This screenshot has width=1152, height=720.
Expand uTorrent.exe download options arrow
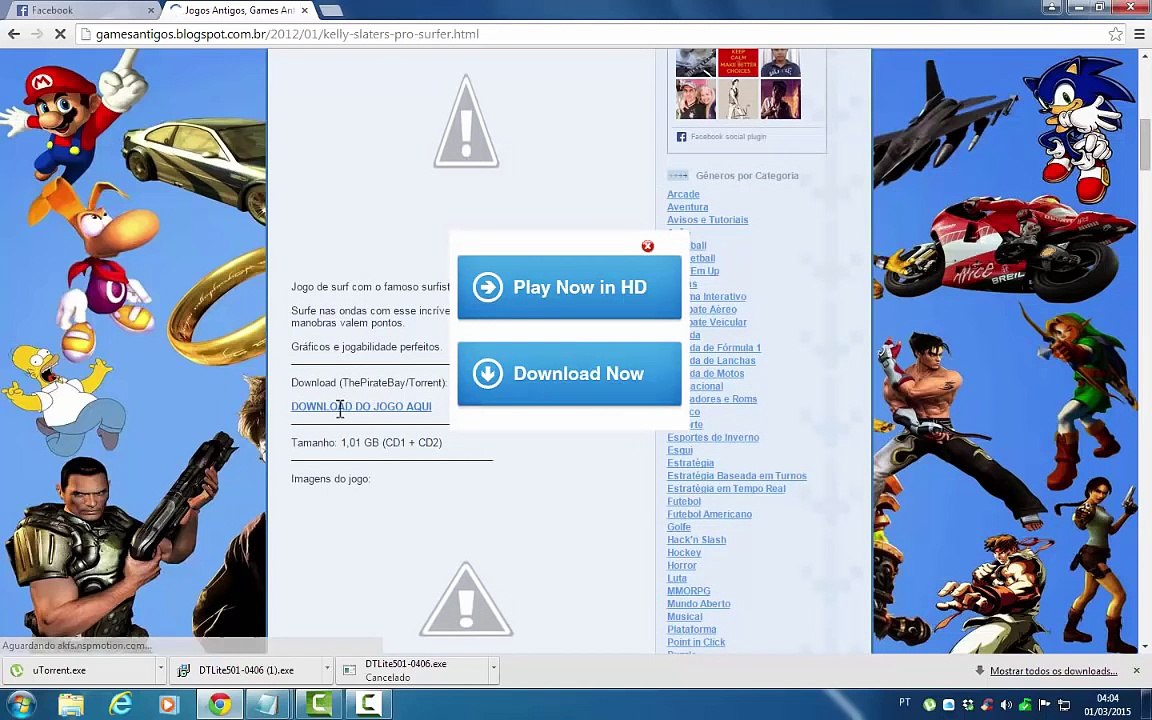coord(161,670)
